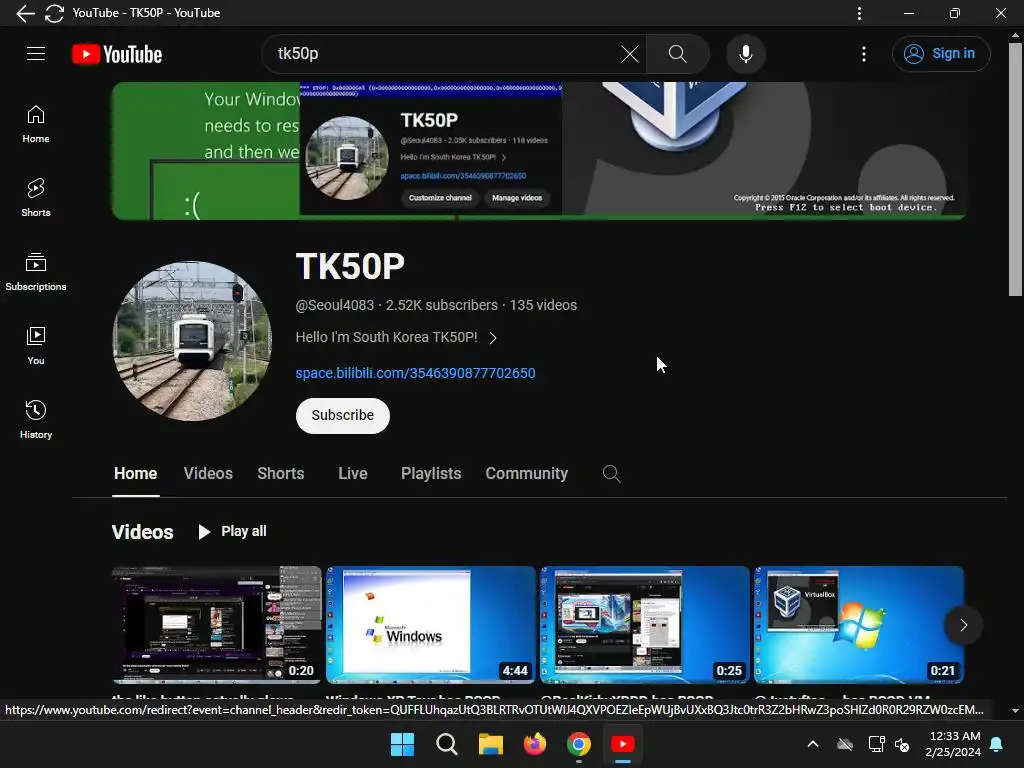The image size is (1024, 768).
Task: Open Windows taskbar Search
Action: pos(447,744)
